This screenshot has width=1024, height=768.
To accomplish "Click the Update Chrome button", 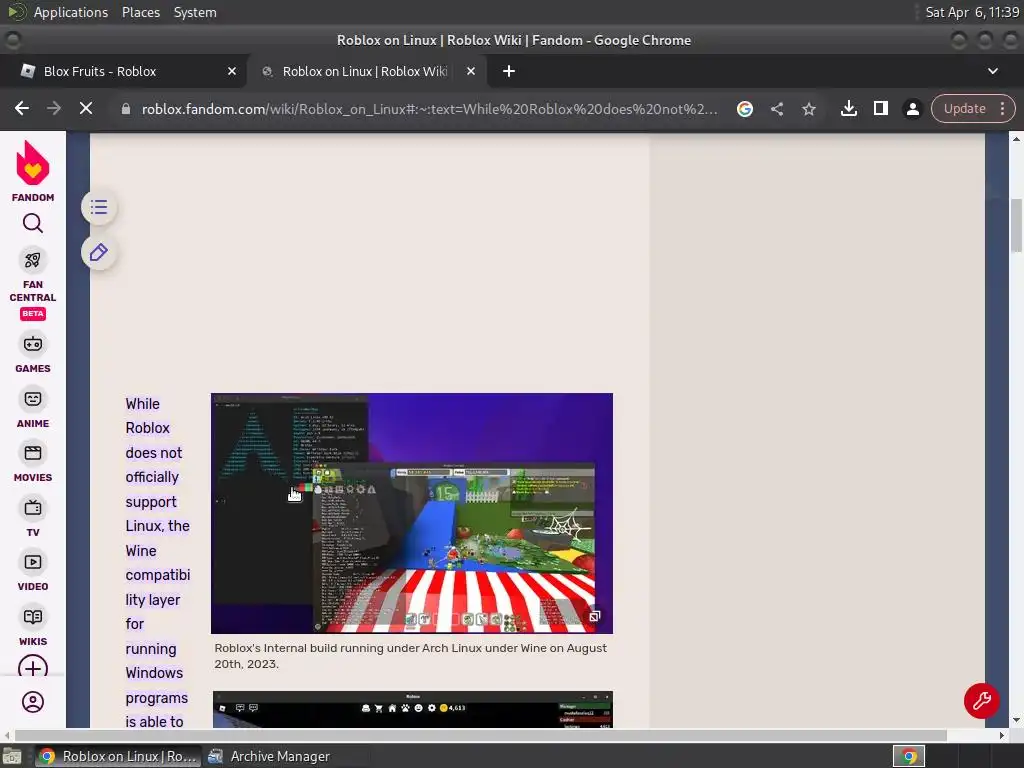I will click(964, 108).
